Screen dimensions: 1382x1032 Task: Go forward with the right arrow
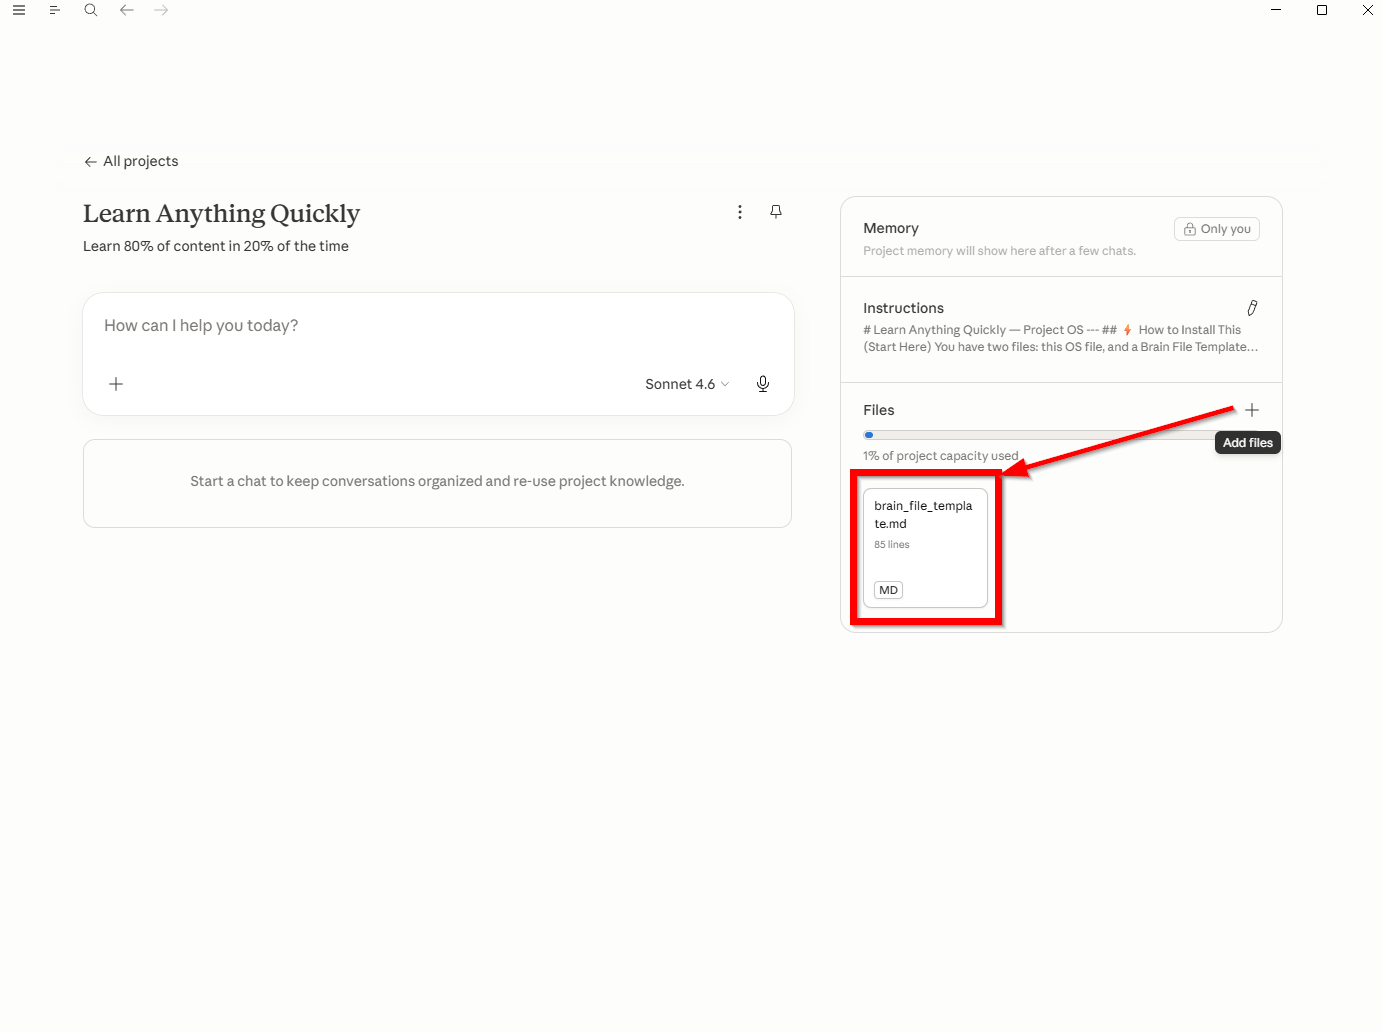162,10
